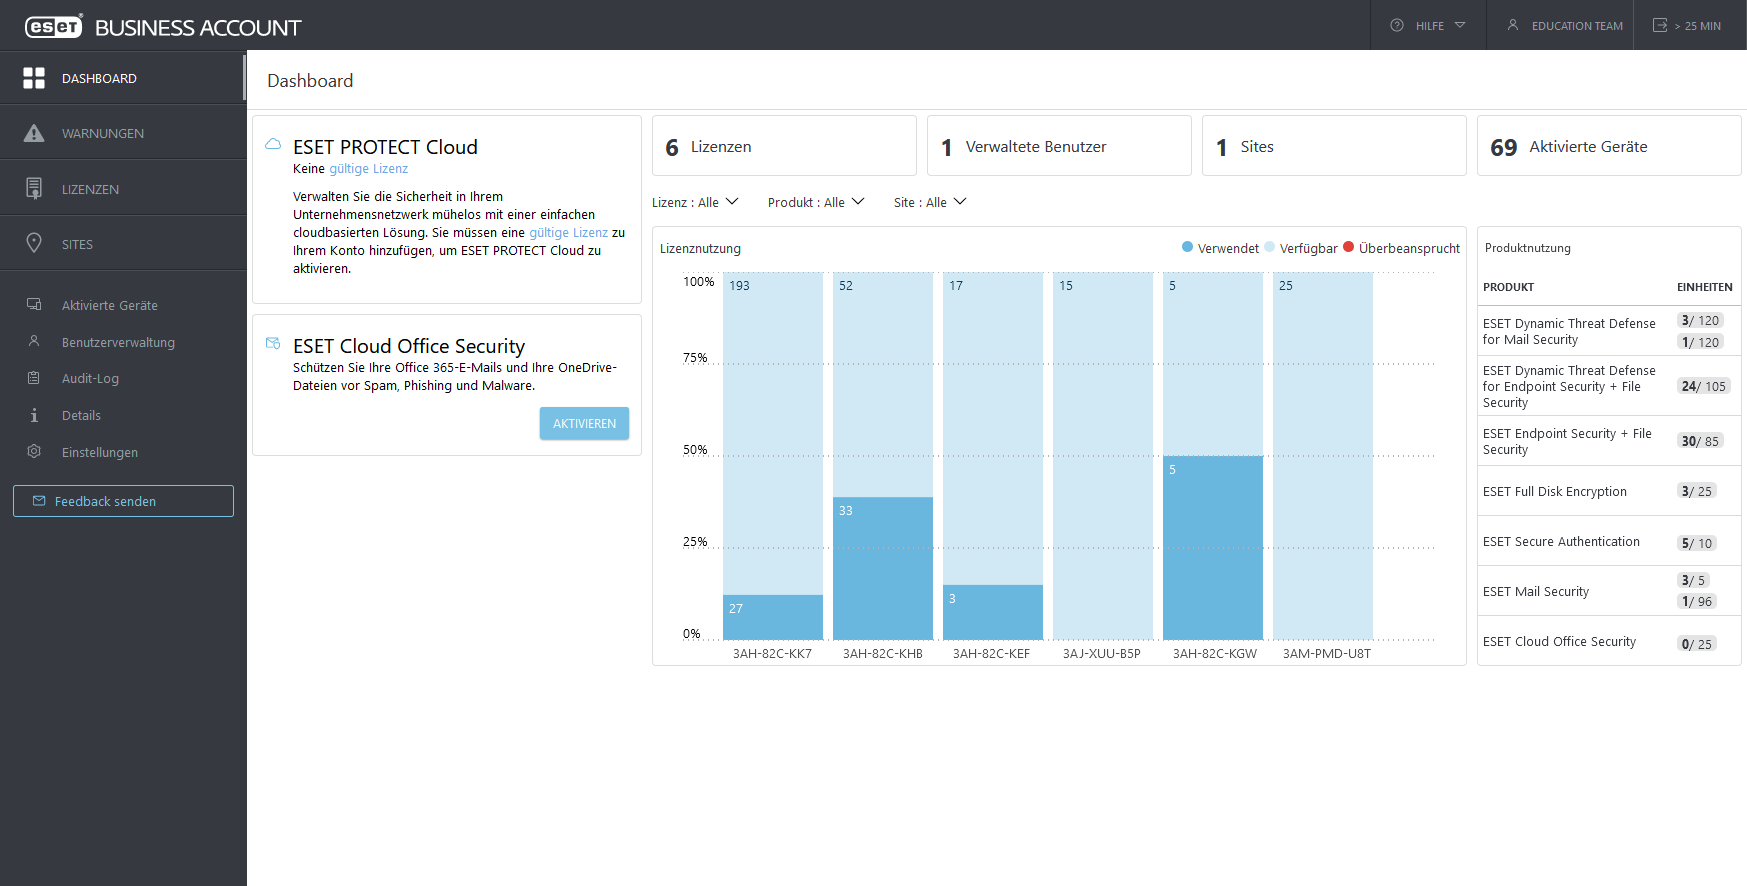This screenshot has height=886, width=1747.
Task: Open the 1 Sites summary tile
Action: tap(1334, 146)
